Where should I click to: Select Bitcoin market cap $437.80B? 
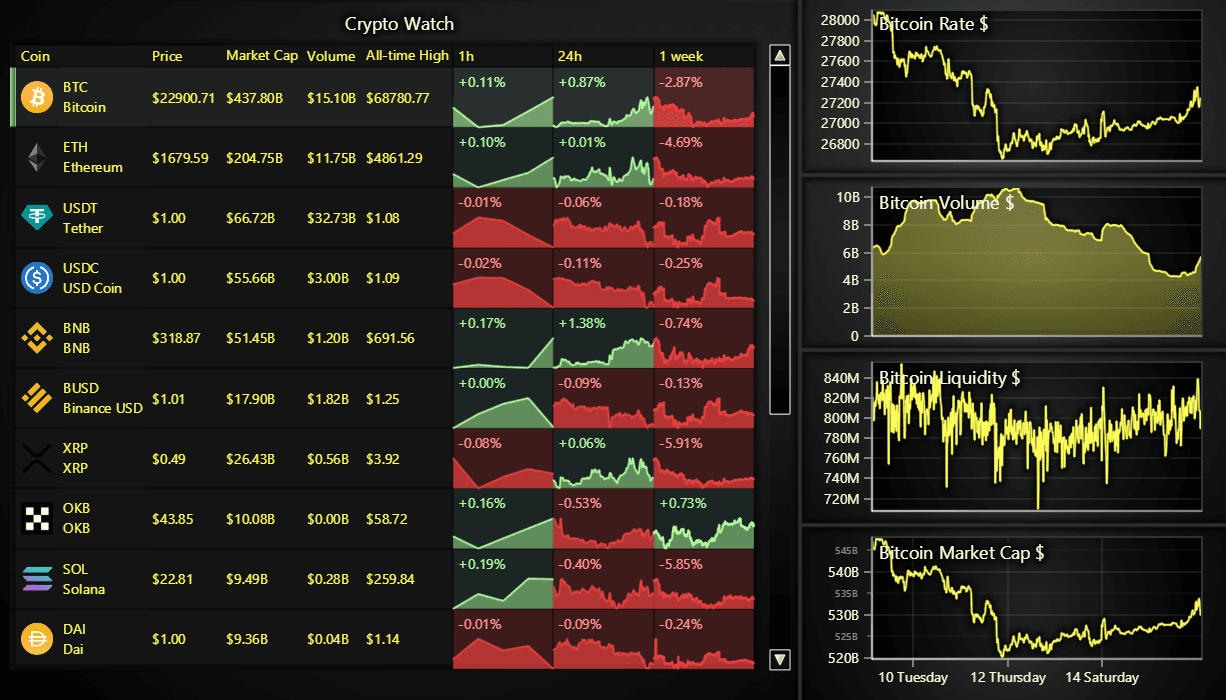[254, 98]
